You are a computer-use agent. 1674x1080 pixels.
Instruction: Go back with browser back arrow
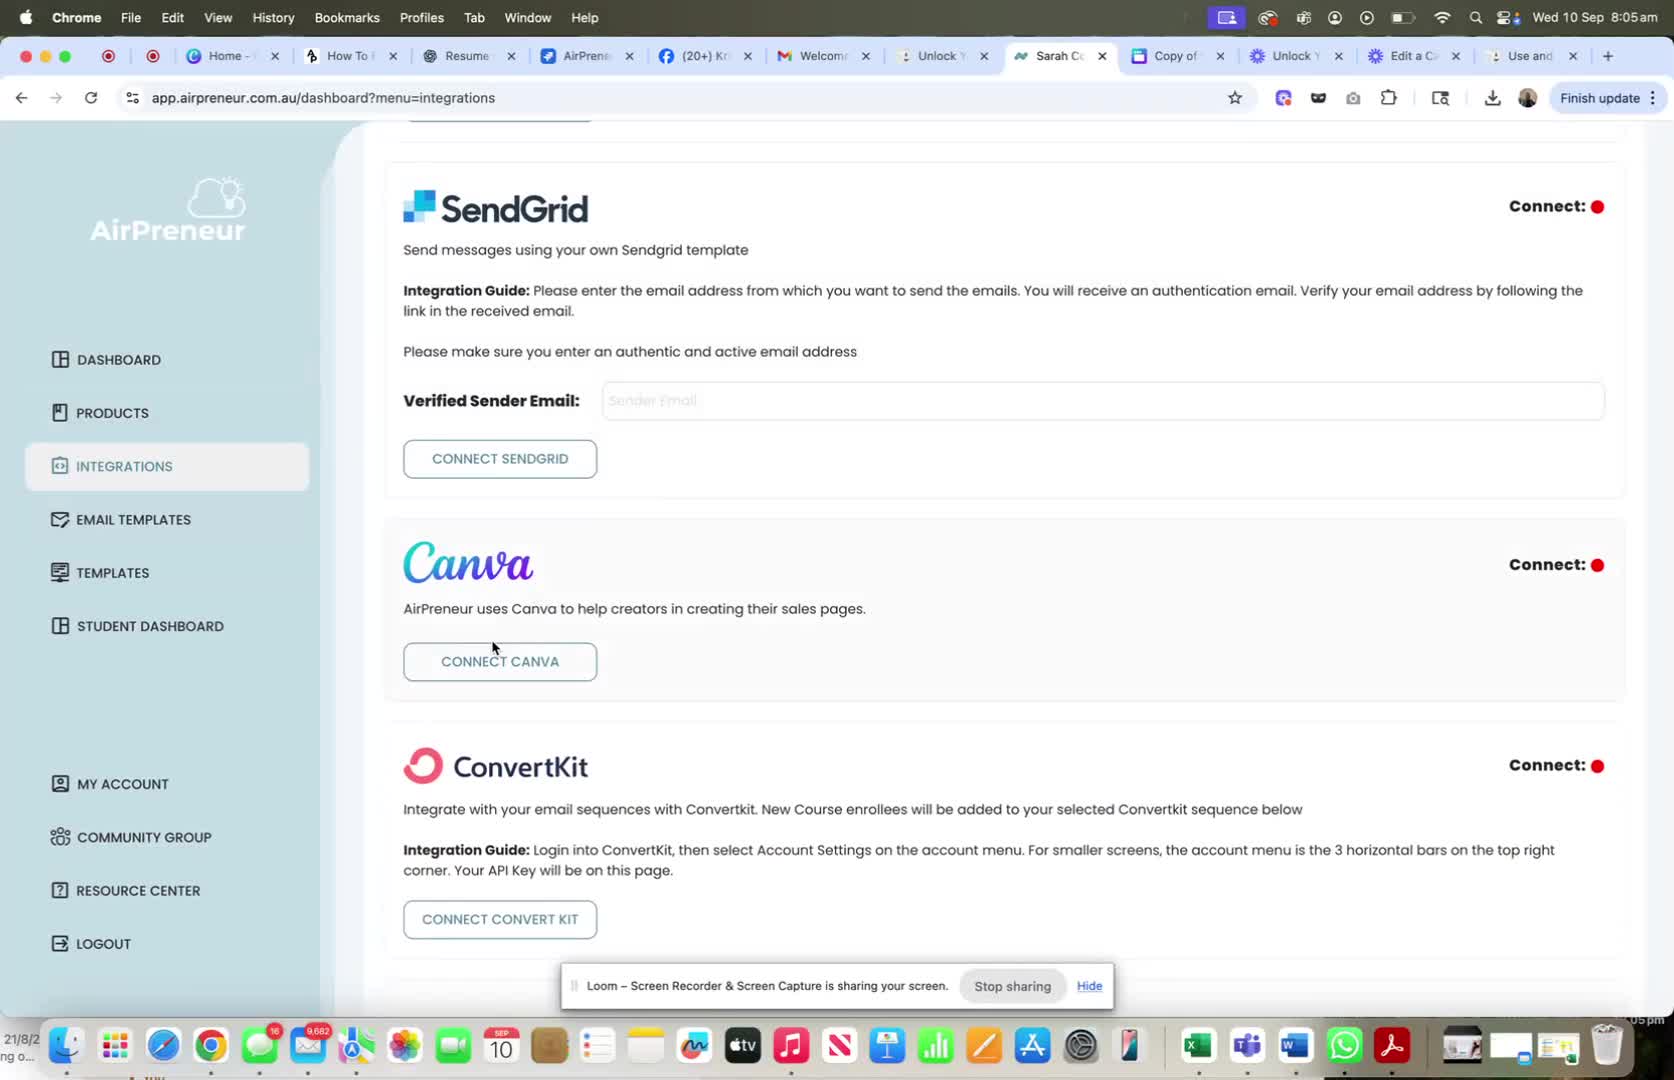(21, 98)
